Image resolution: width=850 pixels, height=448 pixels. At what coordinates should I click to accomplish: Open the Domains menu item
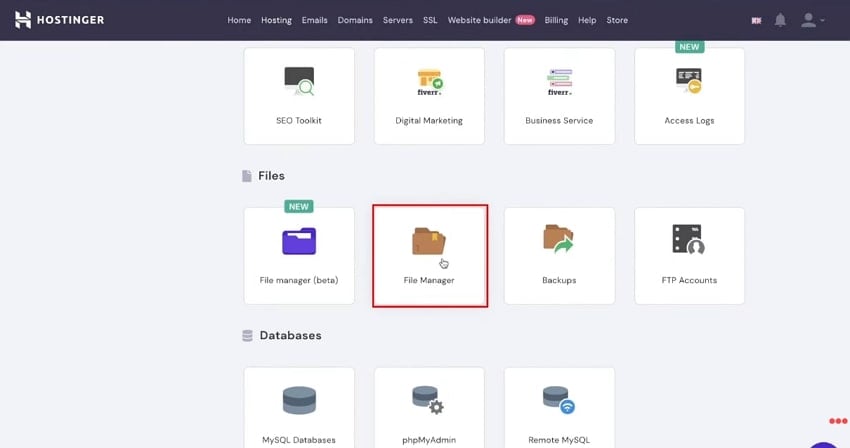pos(355,20)
